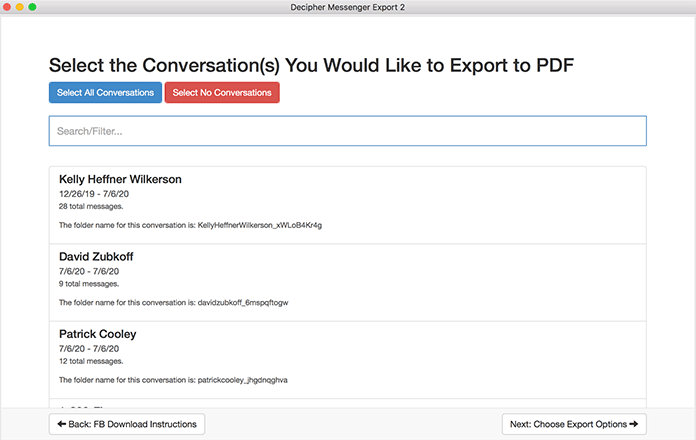Viewport: 696px width, 440px height.
Task: Click Select No Conversations button
Action: tap(222, 92)
